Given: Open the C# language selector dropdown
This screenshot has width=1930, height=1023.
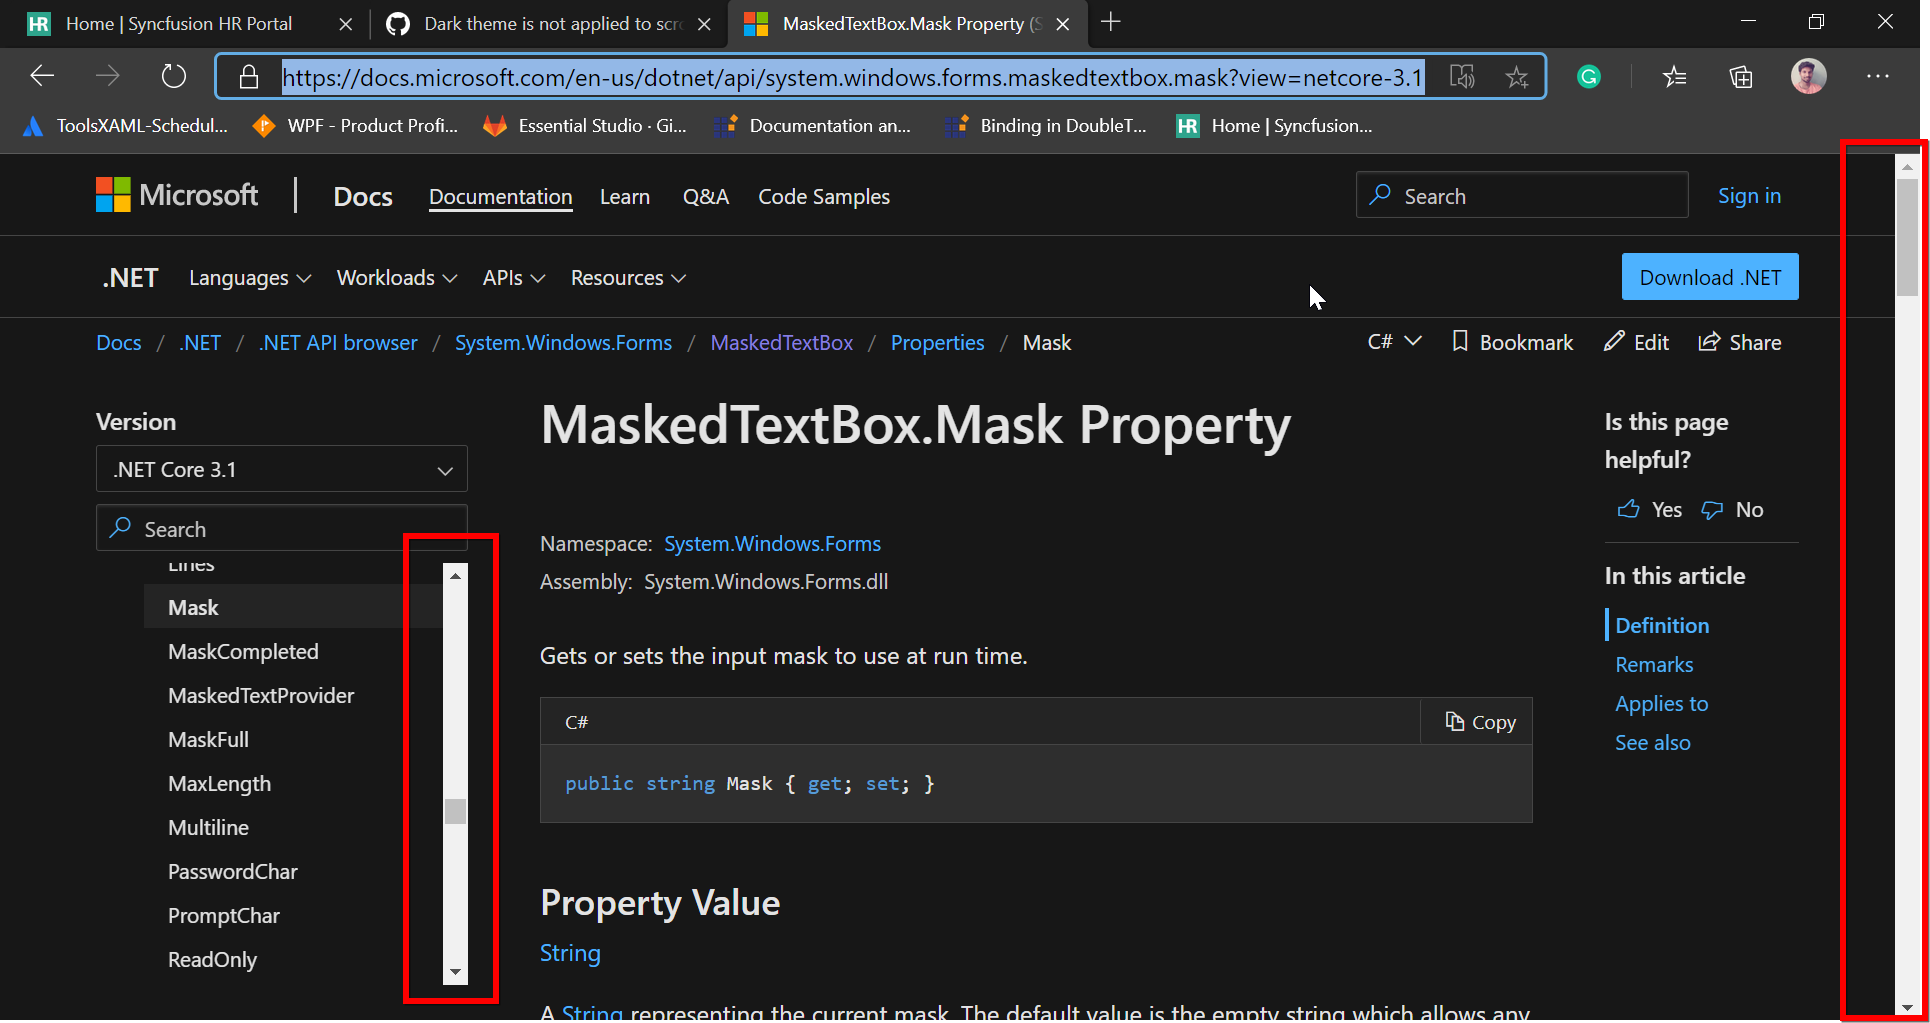Looking at the screenshot, I should [x=1394, y=342].
